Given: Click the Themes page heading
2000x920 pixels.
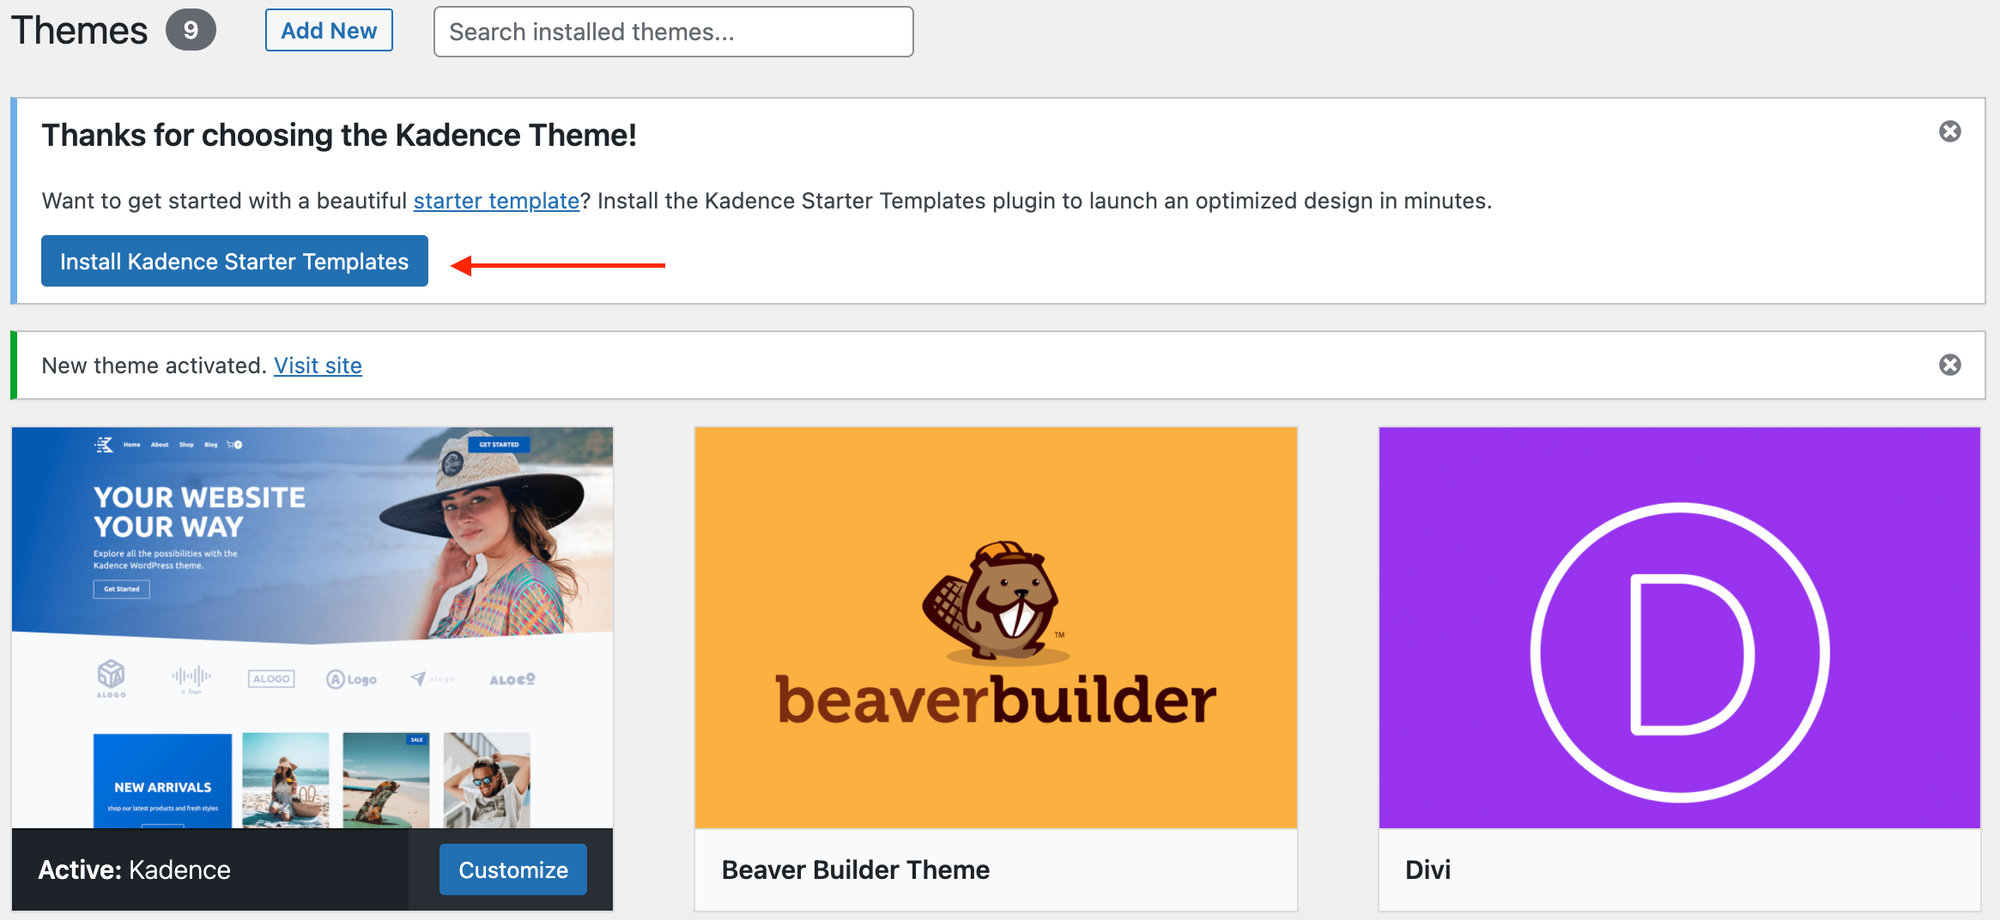Looking at the screenshot, I should [80, 31].
